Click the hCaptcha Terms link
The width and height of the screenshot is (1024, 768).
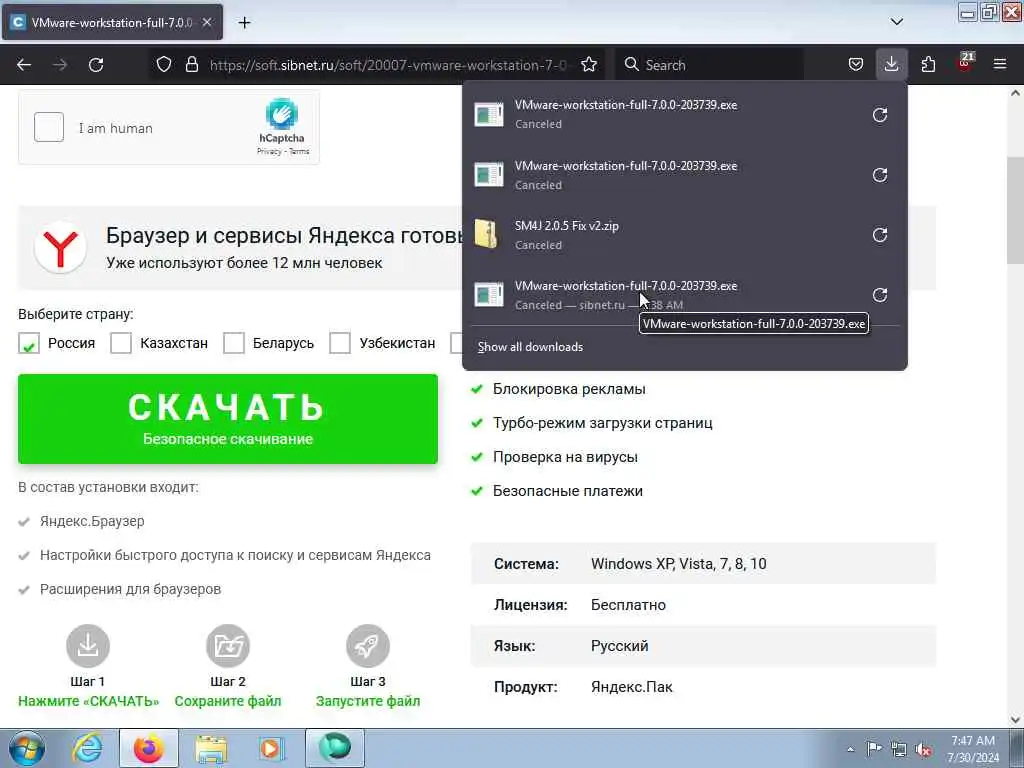point(299,152)
